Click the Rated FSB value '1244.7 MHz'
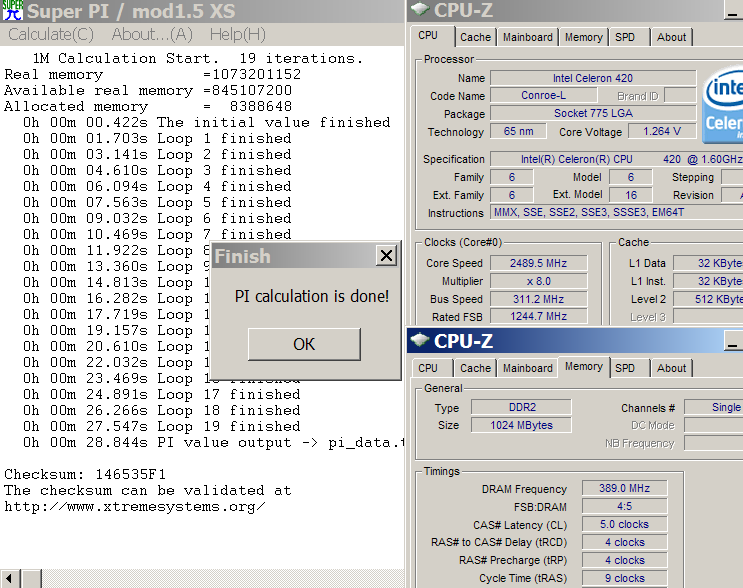The height and width of the screenshot is (588, 743). [x=538, y=316]
